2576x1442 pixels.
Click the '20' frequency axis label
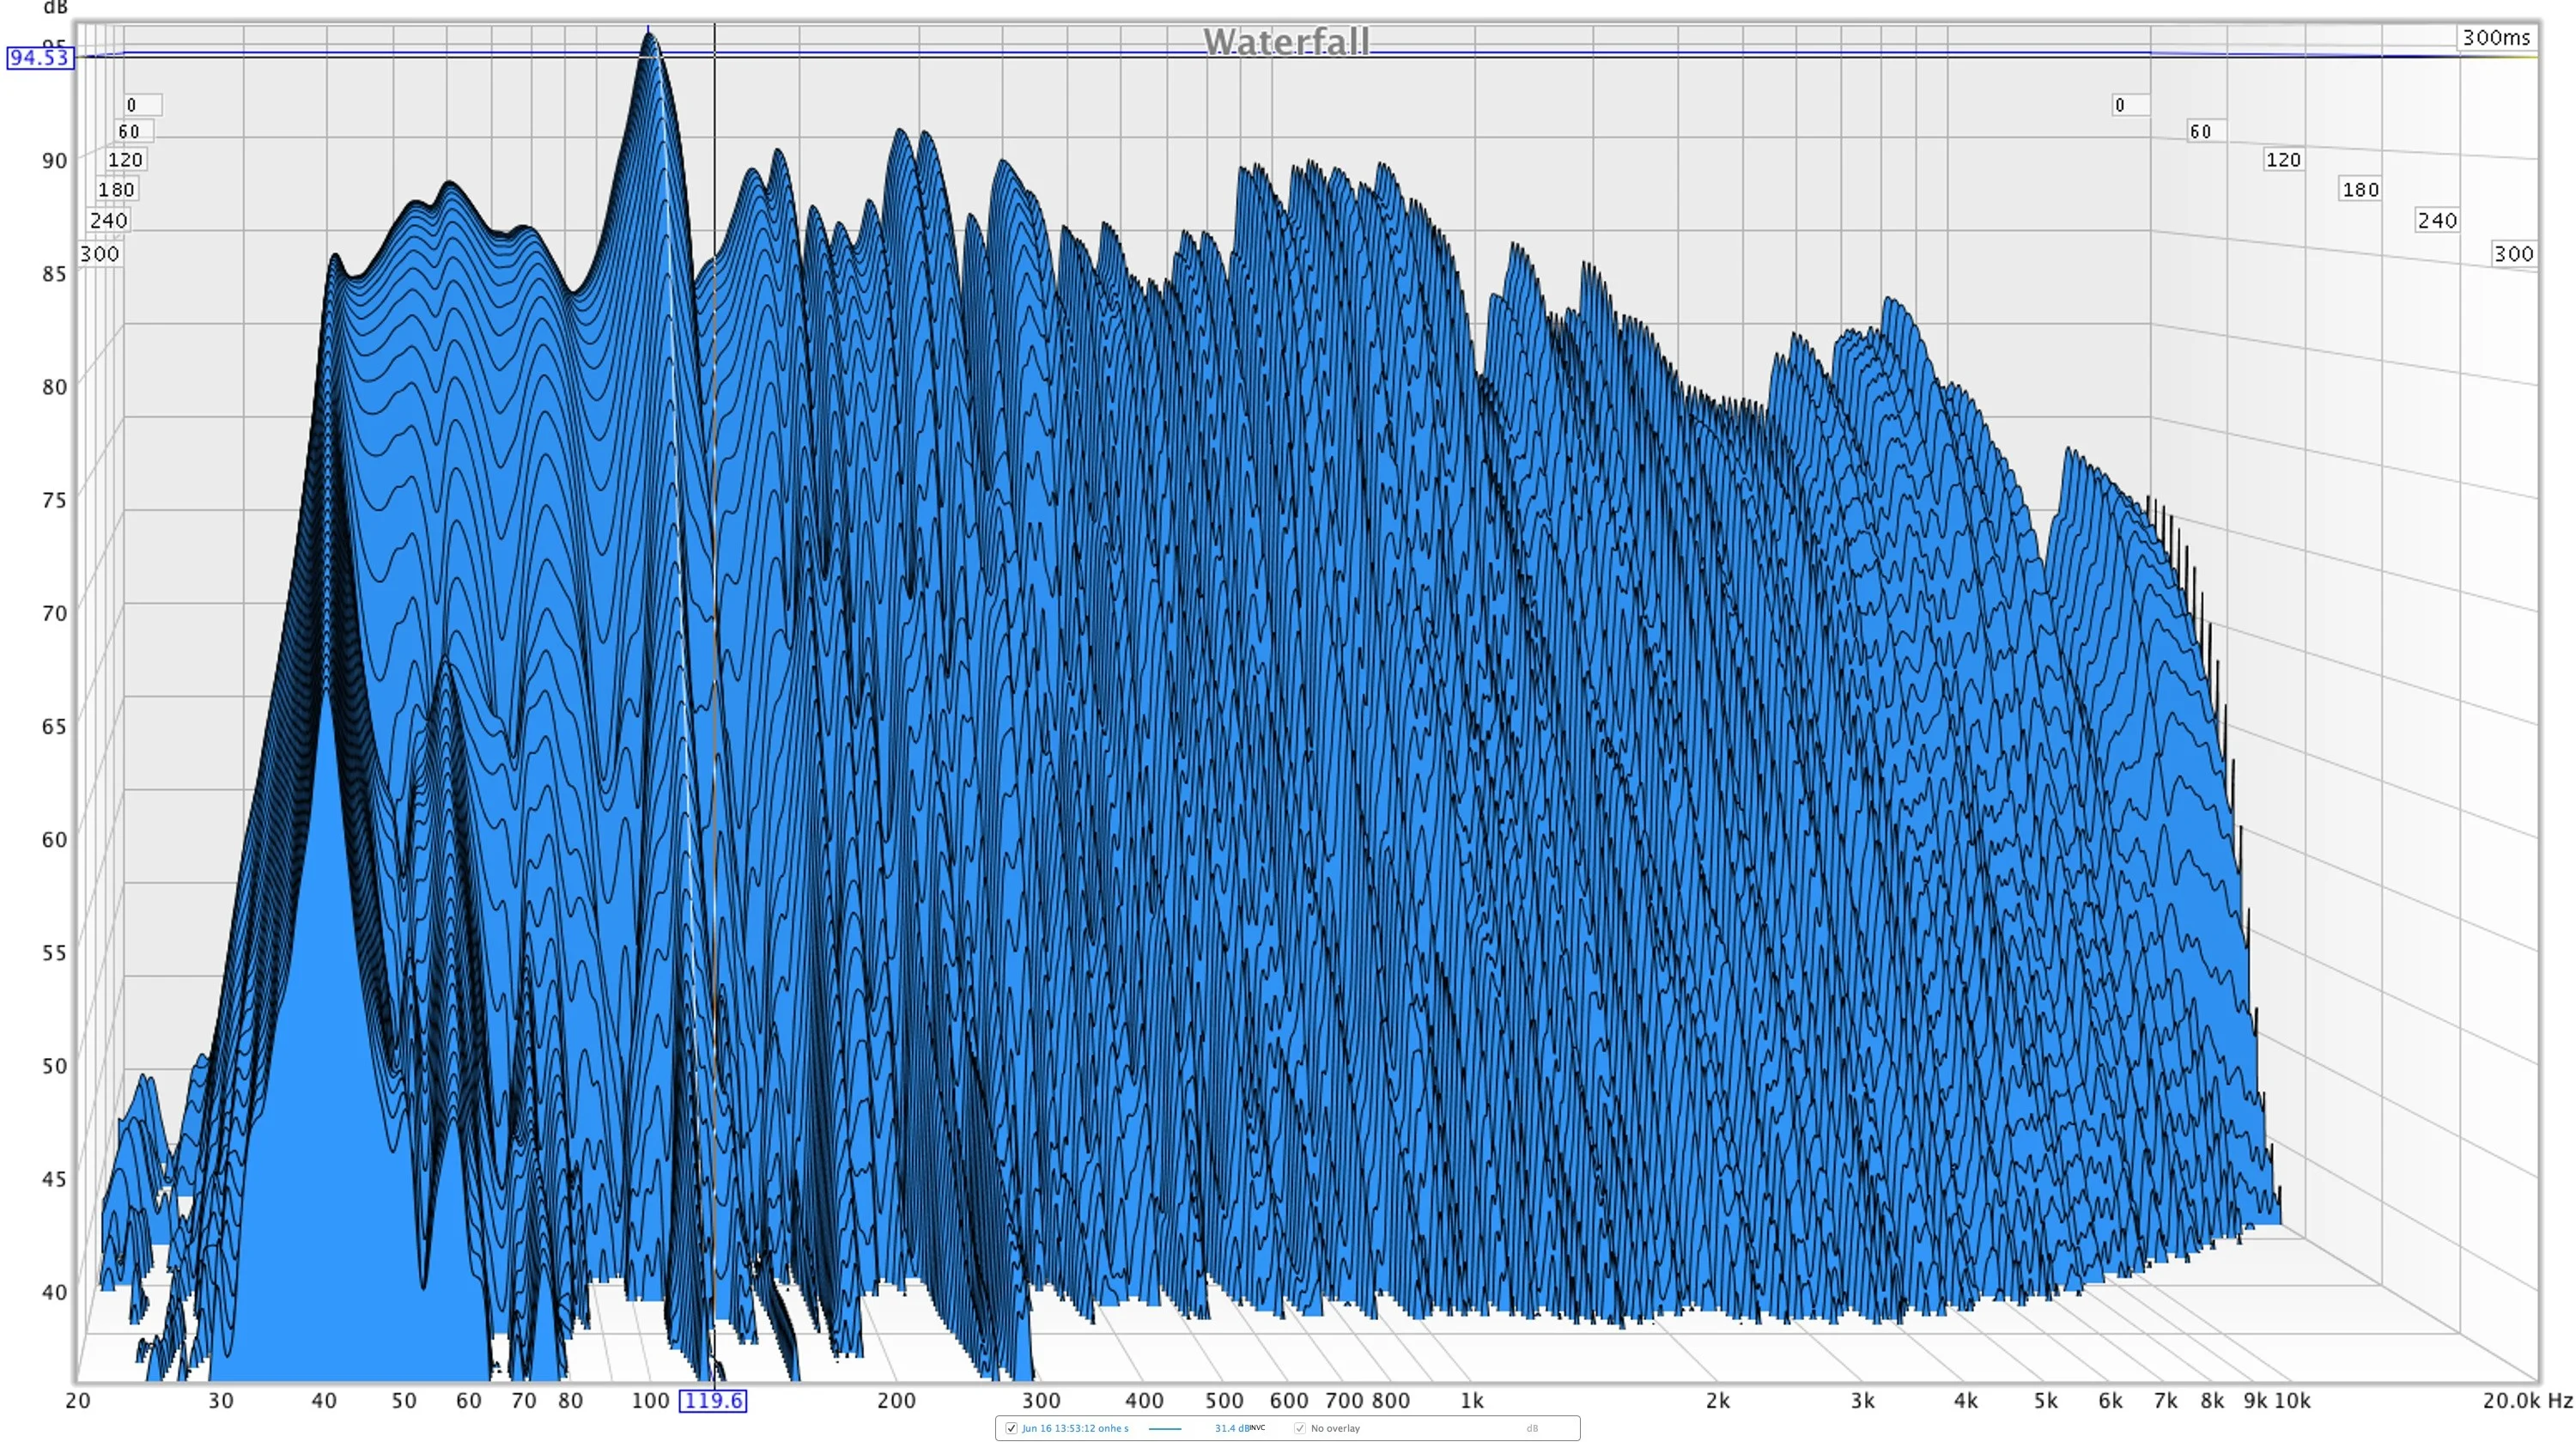click(78, 1400)
